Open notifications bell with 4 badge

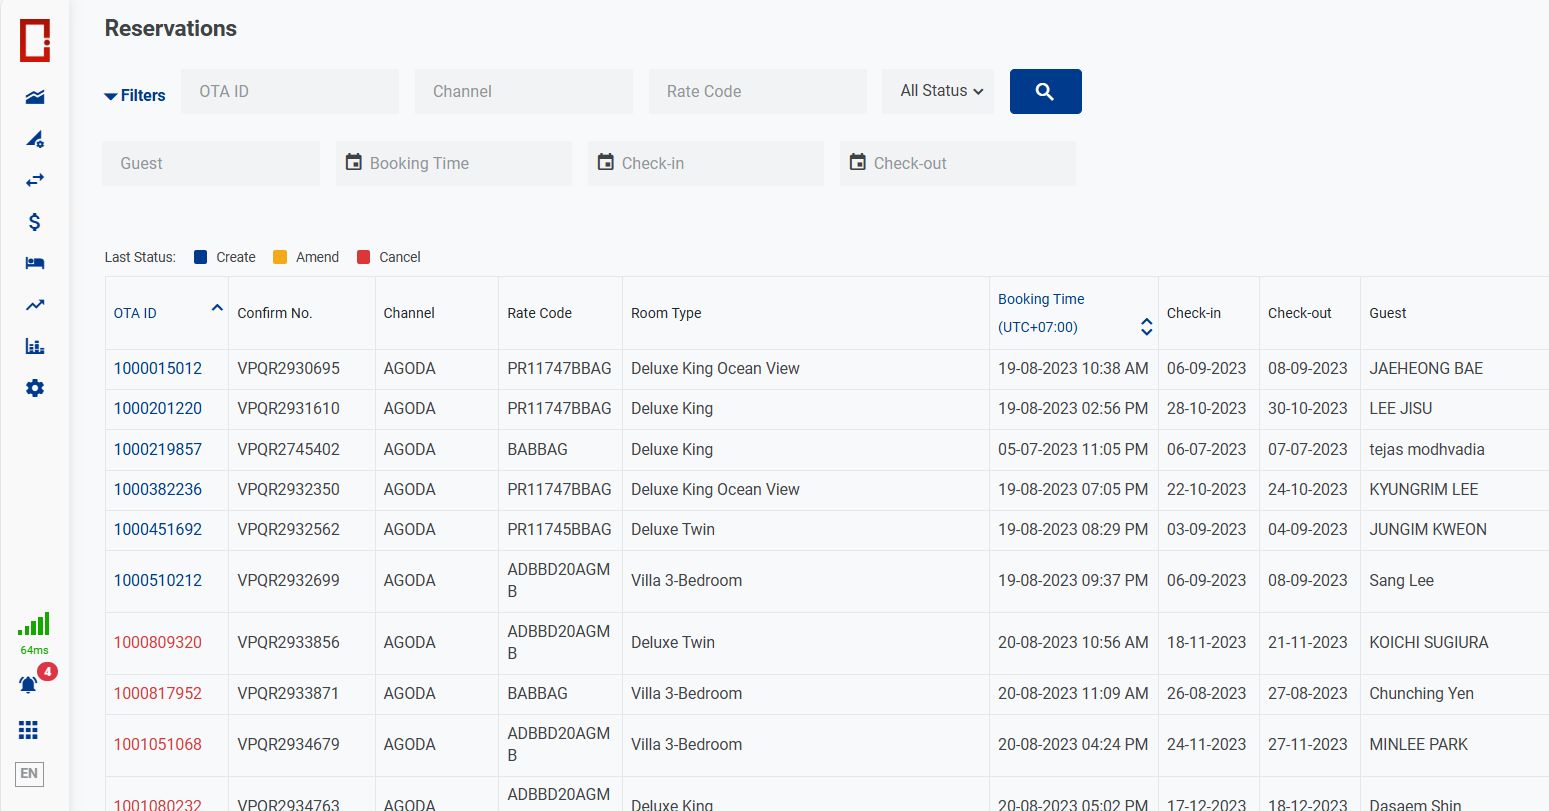pyautogui.click(x=29, y=685)
